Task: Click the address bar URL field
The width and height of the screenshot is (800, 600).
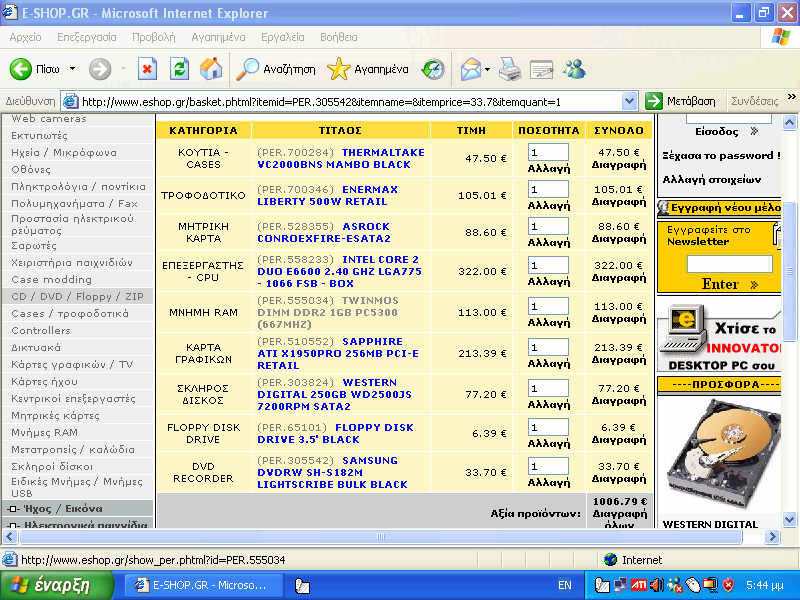Action: pos(351,102)
